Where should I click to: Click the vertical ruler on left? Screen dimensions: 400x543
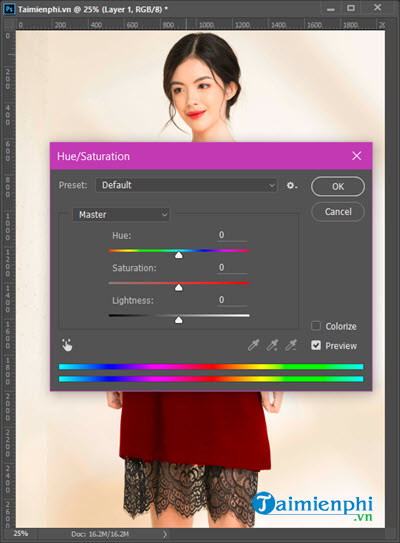click(x=8, y=279)
